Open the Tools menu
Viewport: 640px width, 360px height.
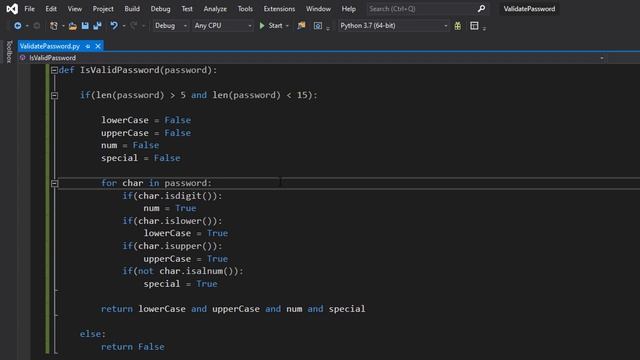pos(245,9)
